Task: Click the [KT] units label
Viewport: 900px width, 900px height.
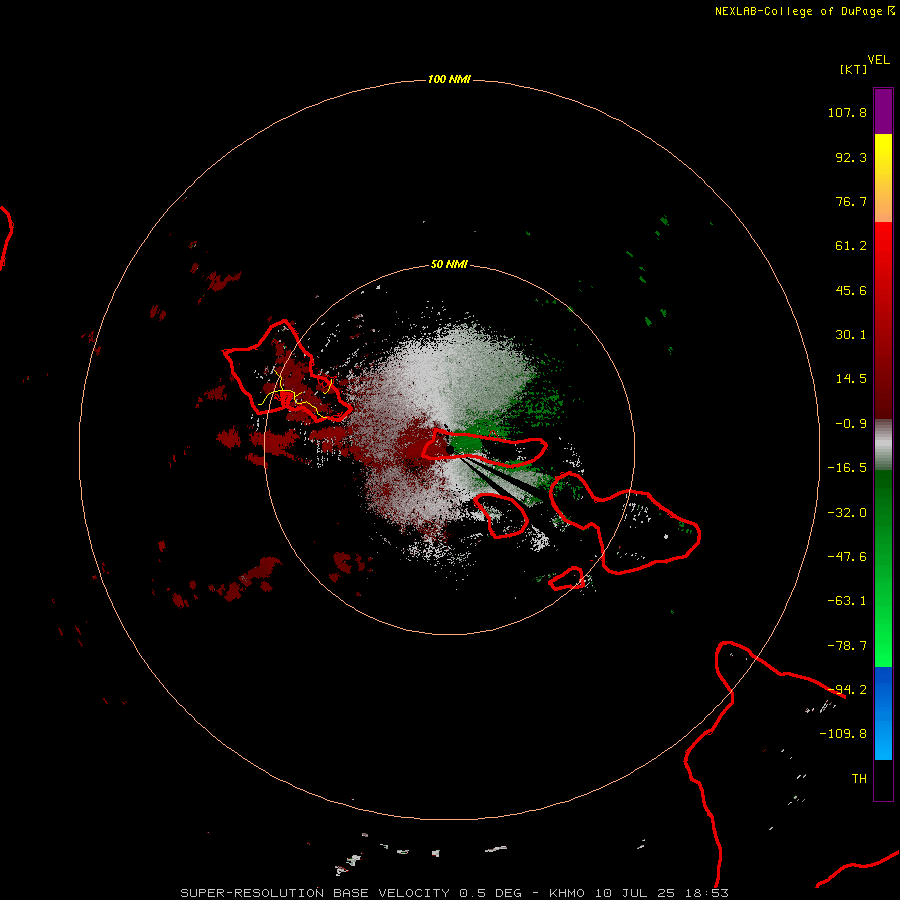Action: (853, 69)
